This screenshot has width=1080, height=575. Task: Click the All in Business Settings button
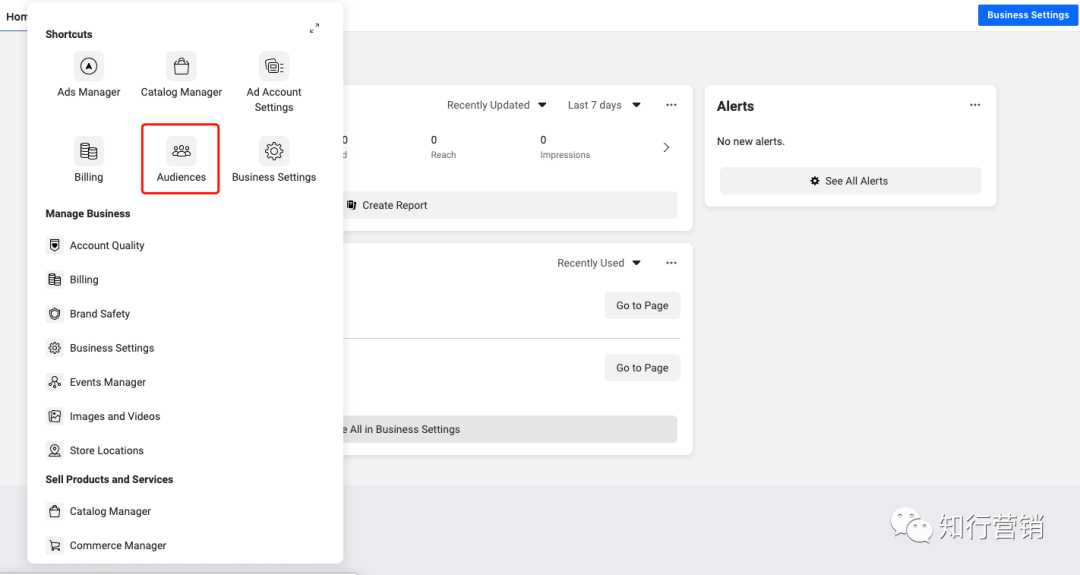click(510, 429)
